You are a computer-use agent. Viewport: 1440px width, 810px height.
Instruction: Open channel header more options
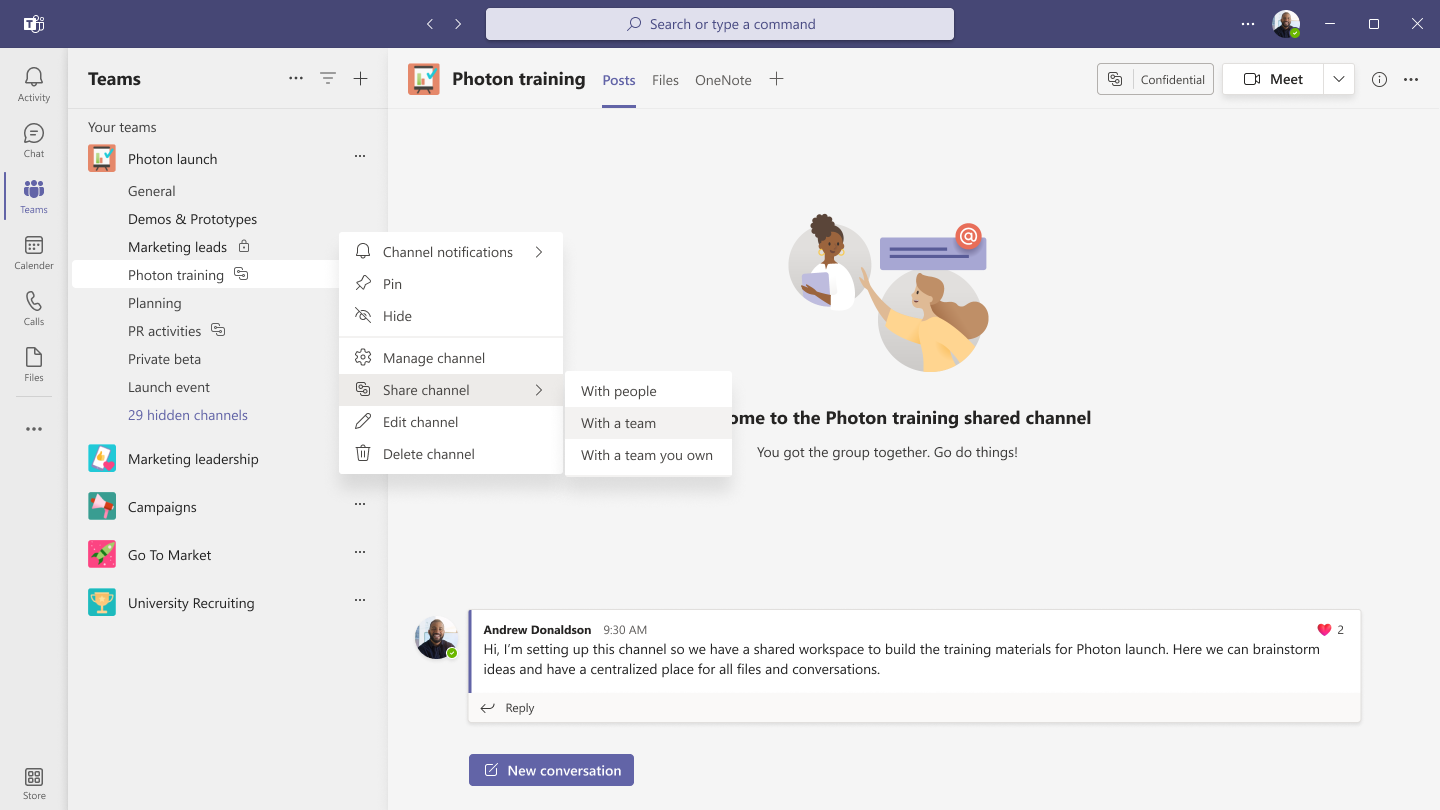[1411, 80]
